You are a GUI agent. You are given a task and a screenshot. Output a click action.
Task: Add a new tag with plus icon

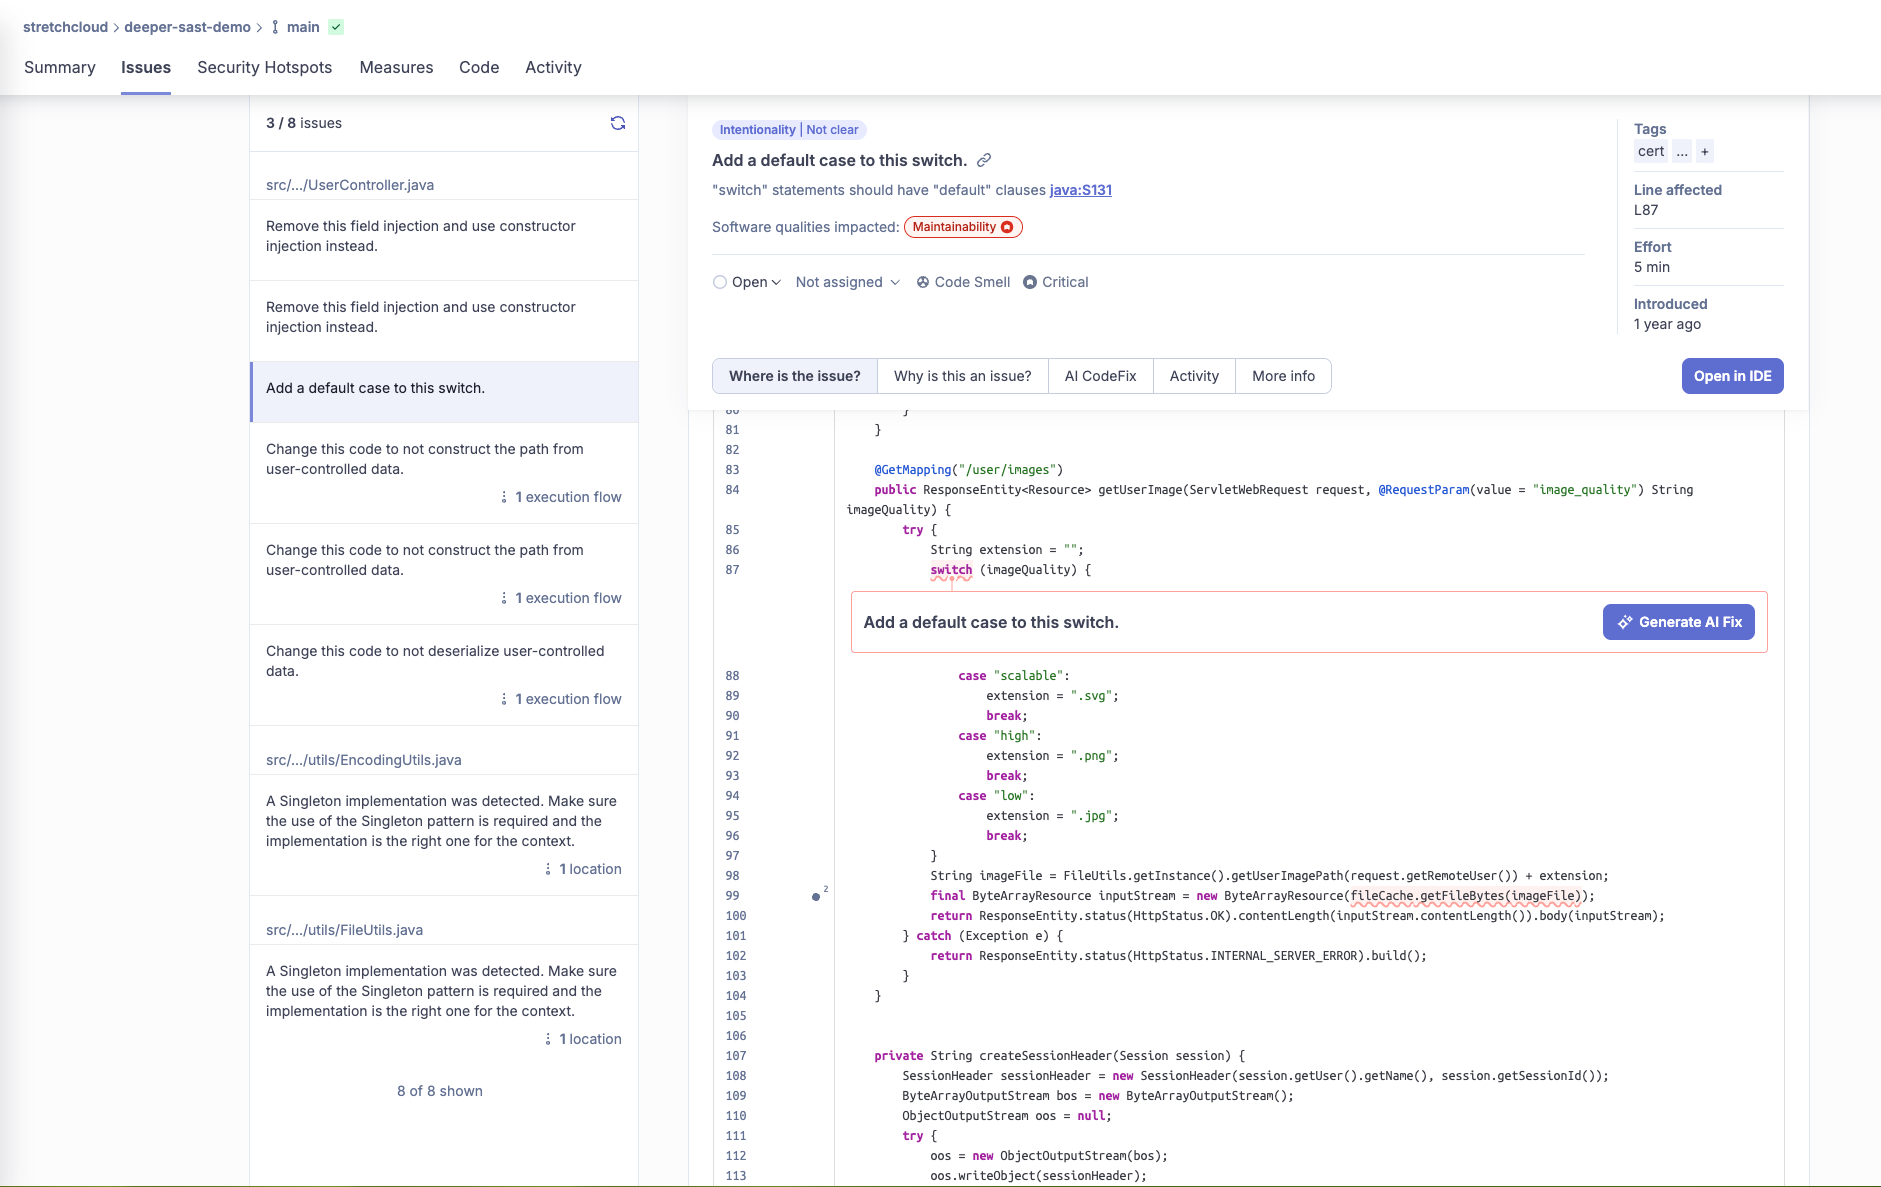point(1705,152)
